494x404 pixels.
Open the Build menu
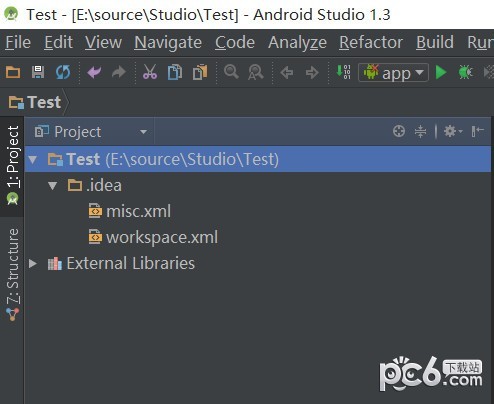point(435,42)
